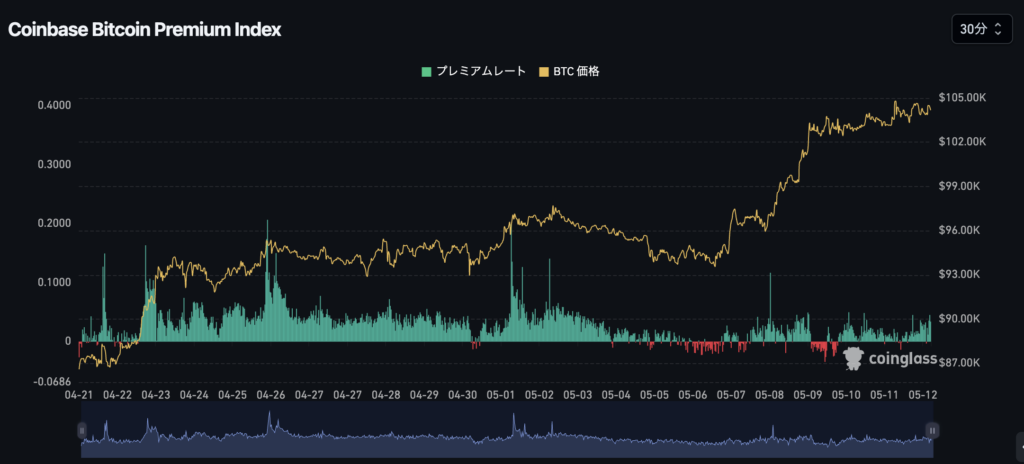Click the 05-01 date axis label
1024x464 pixels.
pos(502,395)
